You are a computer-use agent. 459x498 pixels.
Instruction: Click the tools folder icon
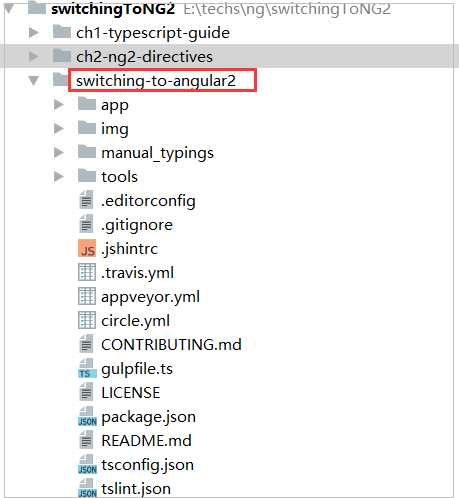(x=87, y=176)
